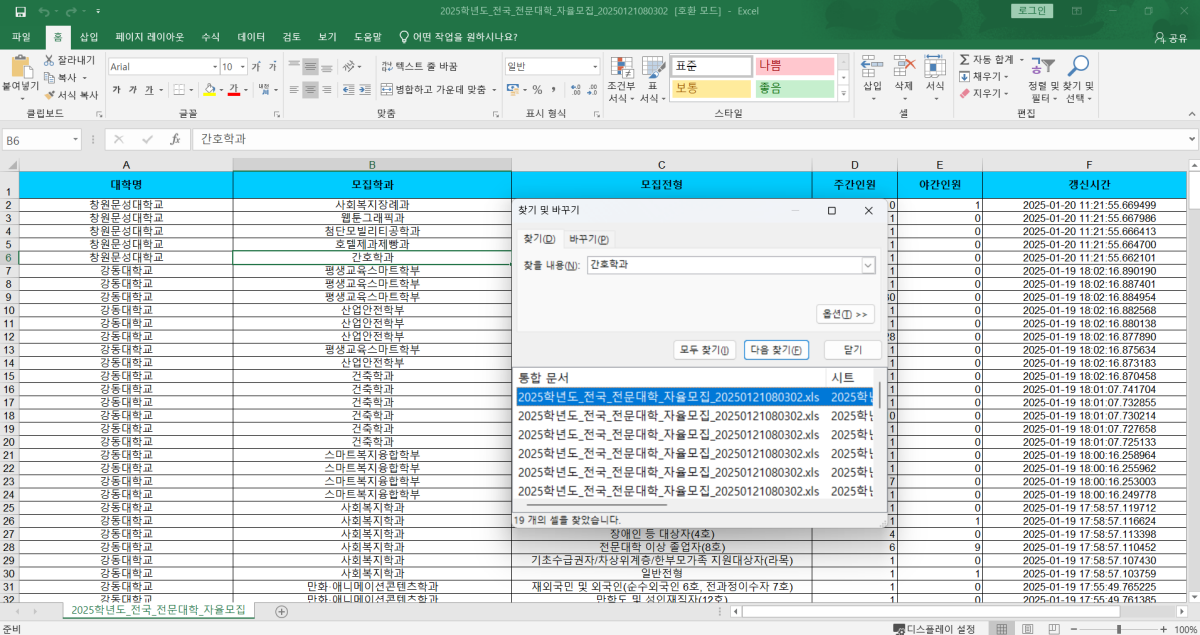Click the decrease indent icon

(x=348, y=90)
